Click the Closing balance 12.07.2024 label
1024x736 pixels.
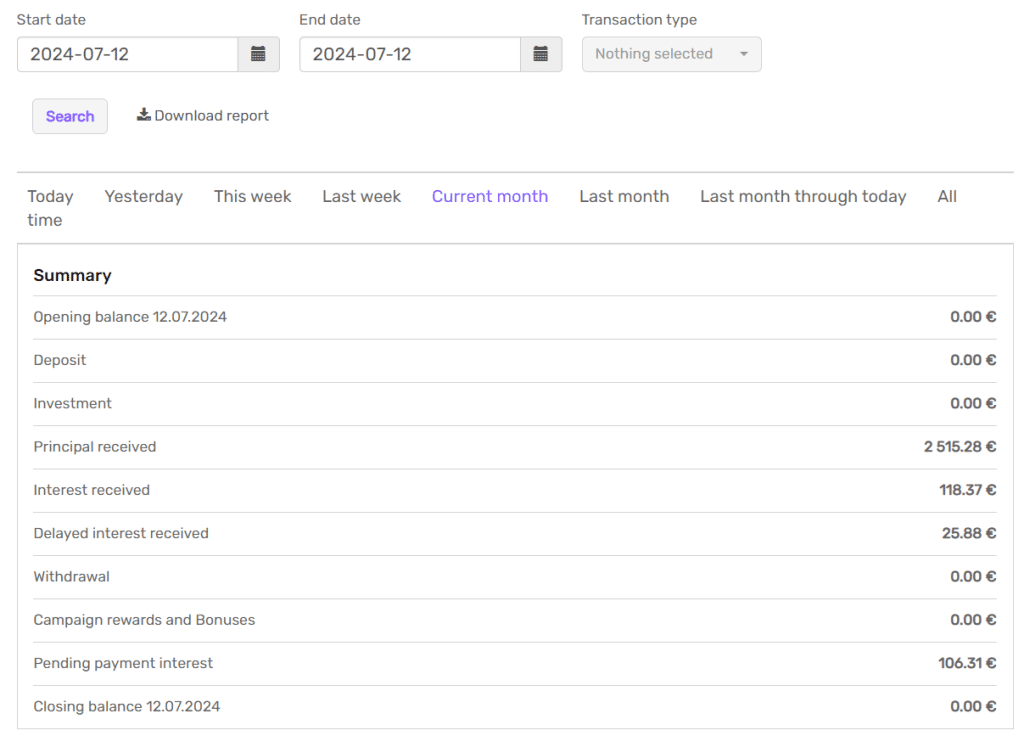click(x=127, y=706)
